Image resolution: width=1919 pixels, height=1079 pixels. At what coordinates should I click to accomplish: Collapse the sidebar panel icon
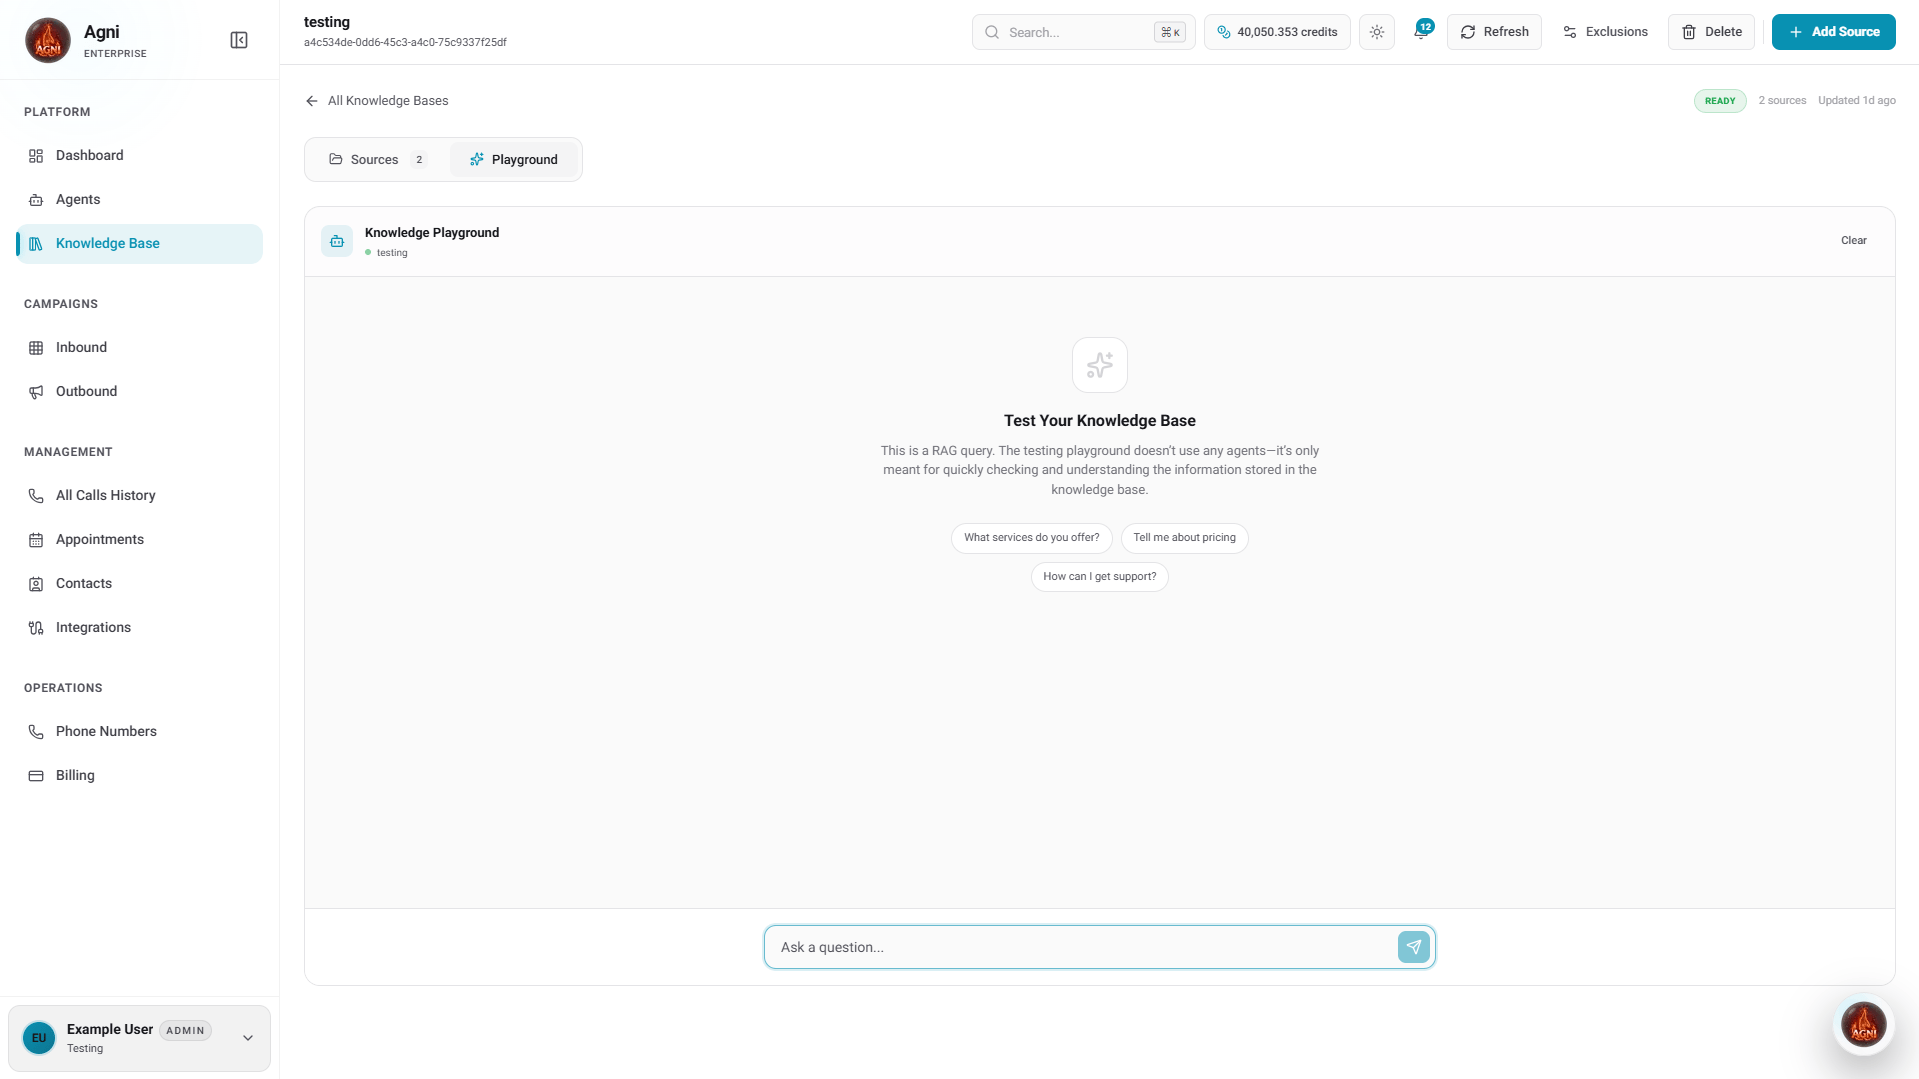(239, 40)
